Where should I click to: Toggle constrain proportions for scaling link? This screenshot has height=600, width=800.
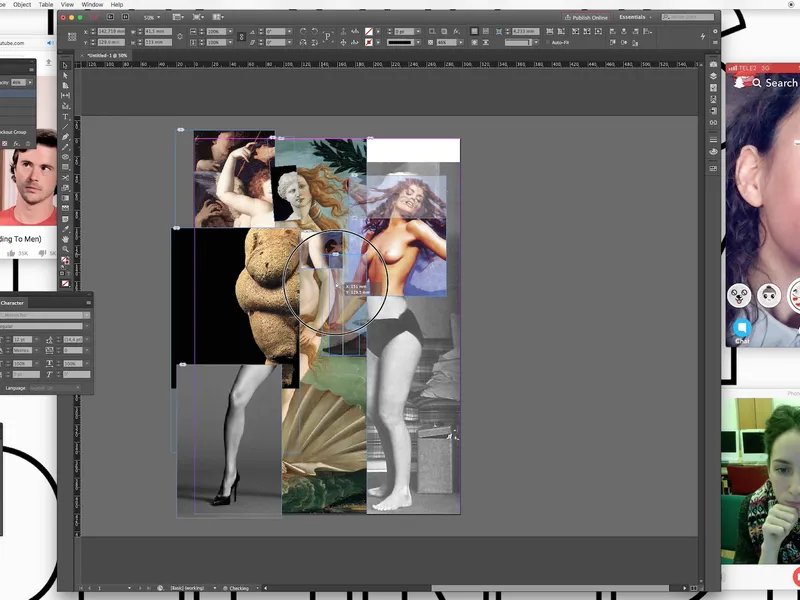[x=241, y=37]
